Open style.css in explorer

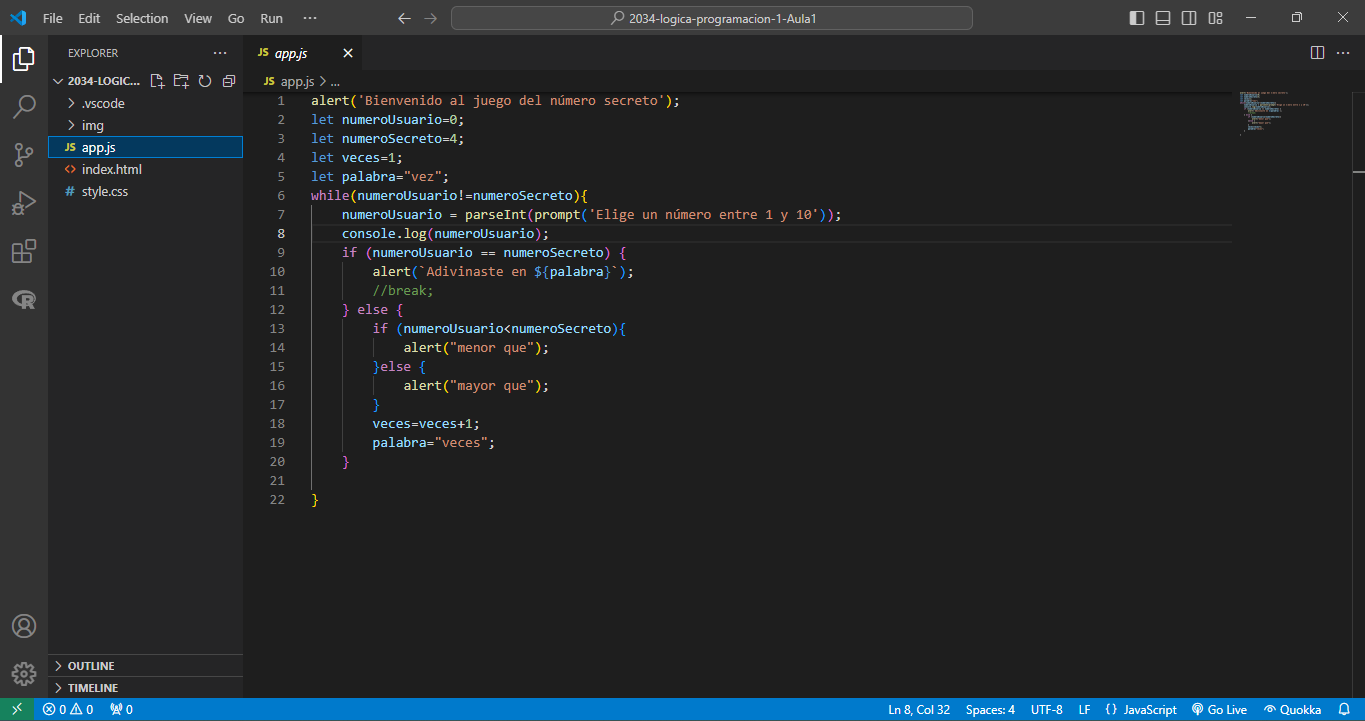(x=145, y=191)
